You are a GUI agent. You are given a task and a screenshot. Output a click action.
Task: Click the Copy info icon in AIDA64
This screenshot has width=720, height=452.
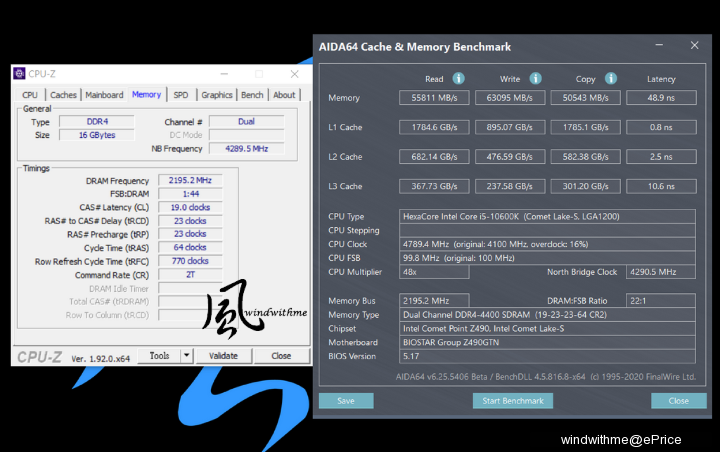pos(611,79)
